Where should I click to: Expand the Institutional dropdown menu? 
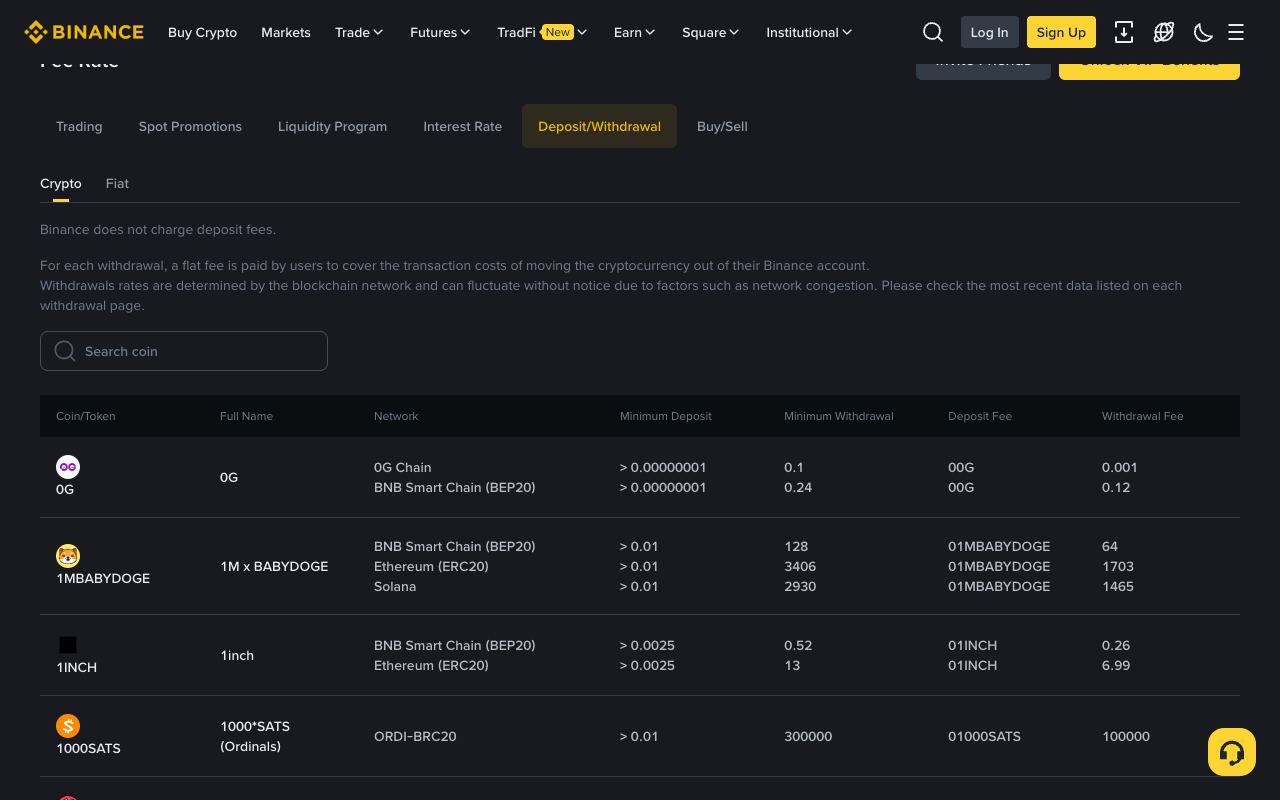click(810, 32)
